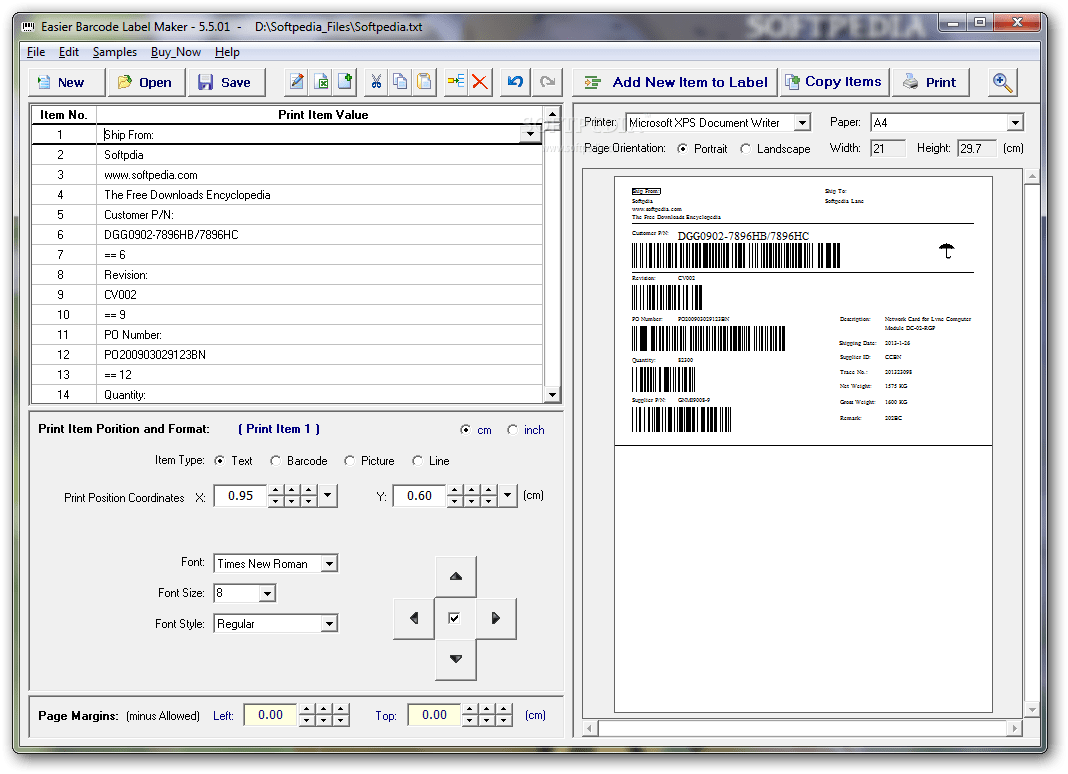Open the Buy_Now menu

[176, 51]
